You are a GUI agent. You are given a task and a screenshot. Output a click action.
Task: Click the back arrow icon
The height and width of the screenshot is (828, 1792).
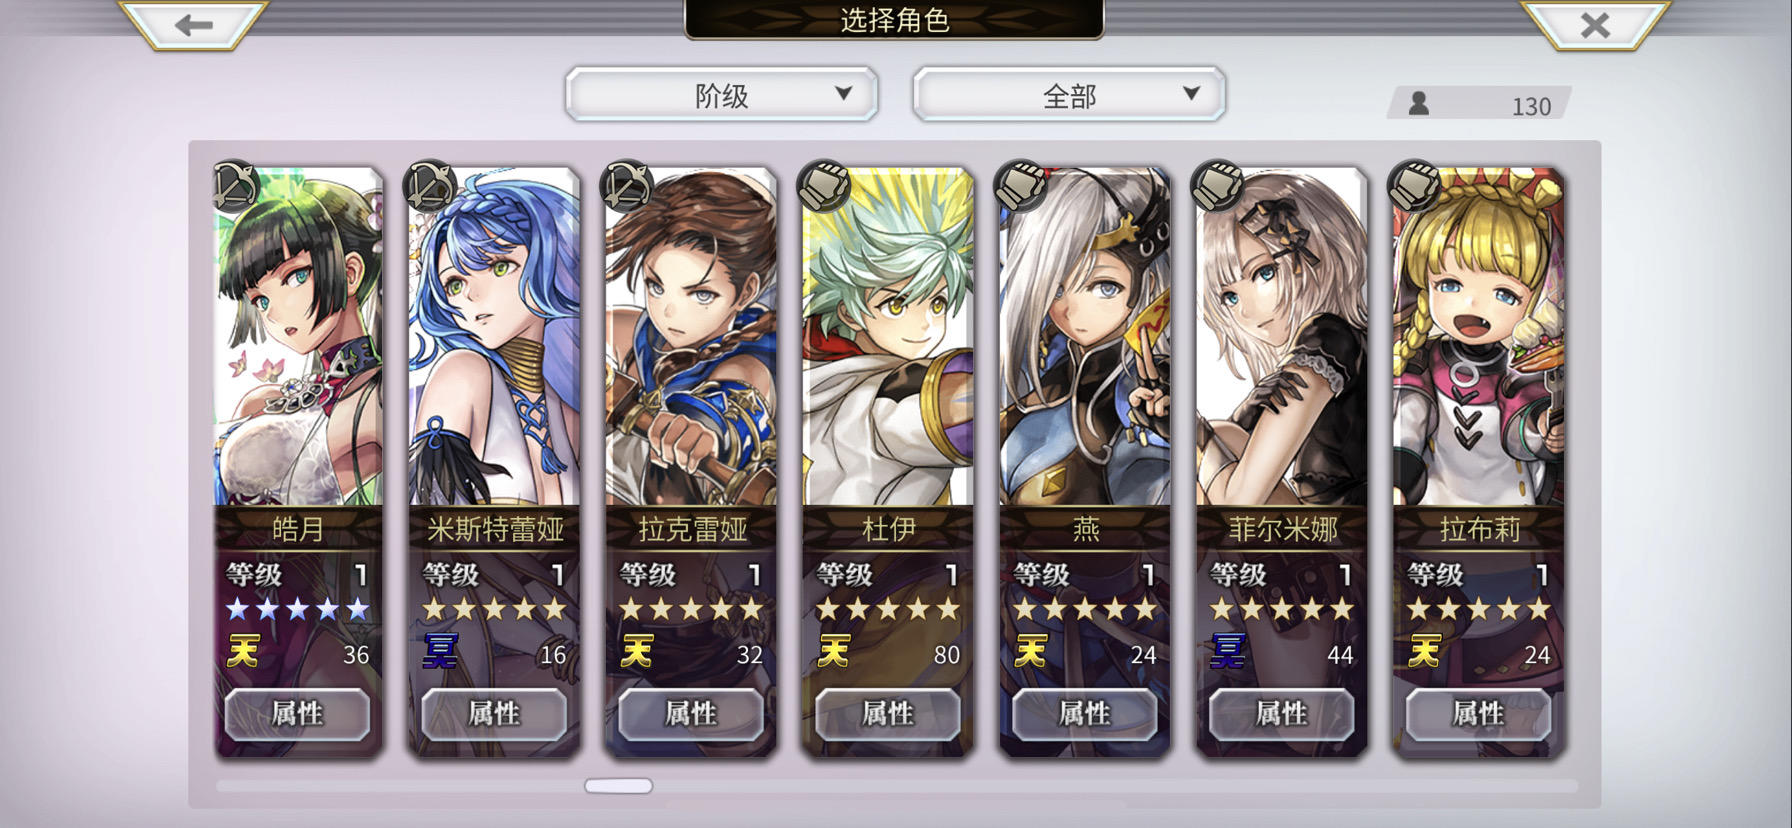[193, 25]
